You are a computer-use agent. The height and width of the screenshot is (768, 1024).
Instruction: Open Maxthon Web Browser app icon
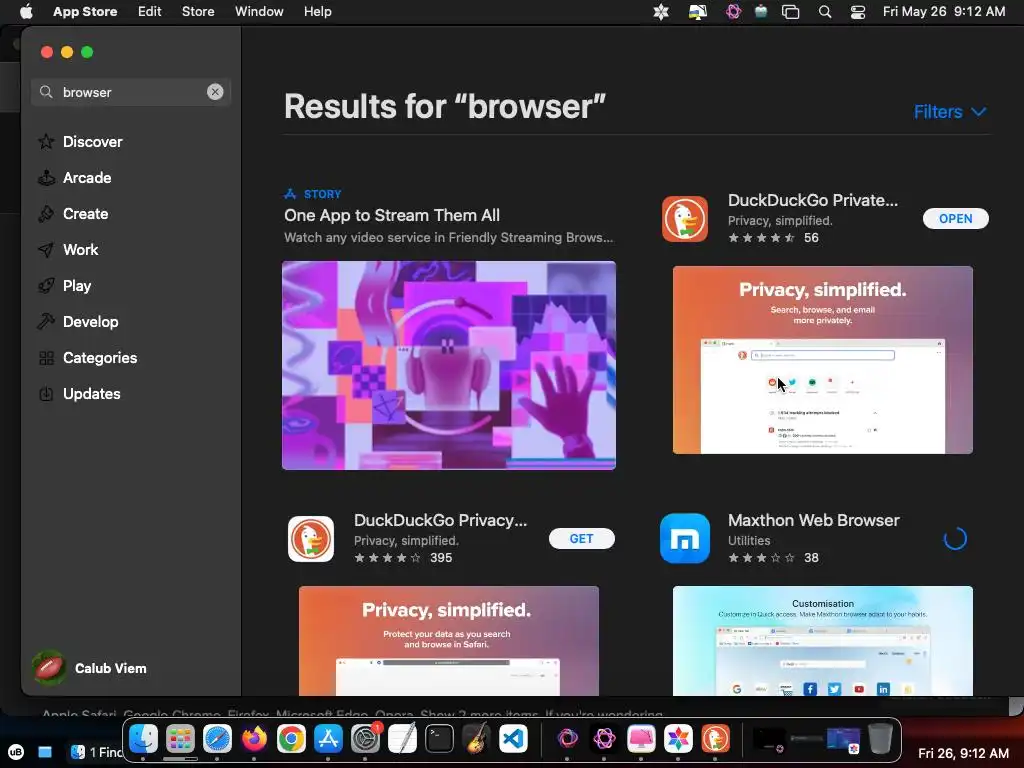click(684, 539)
